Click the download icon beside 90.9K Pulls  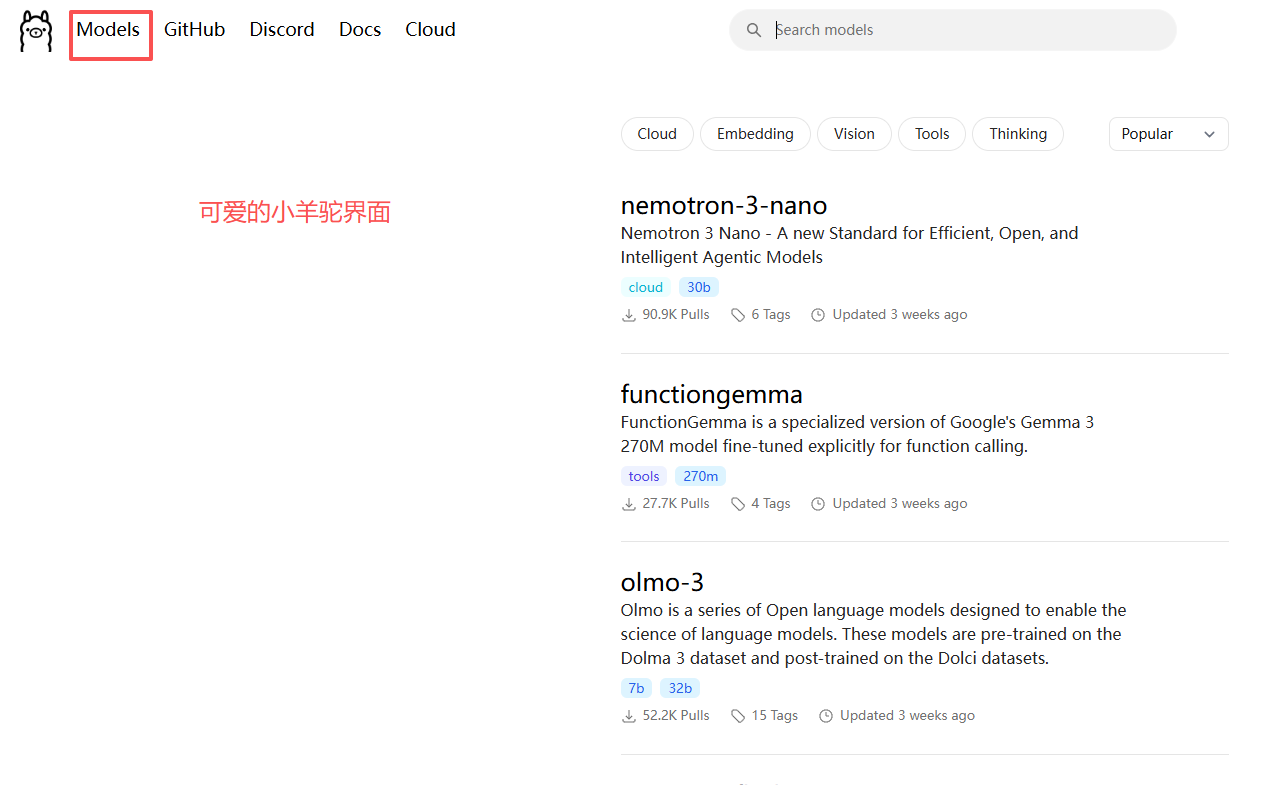[629, 315]
